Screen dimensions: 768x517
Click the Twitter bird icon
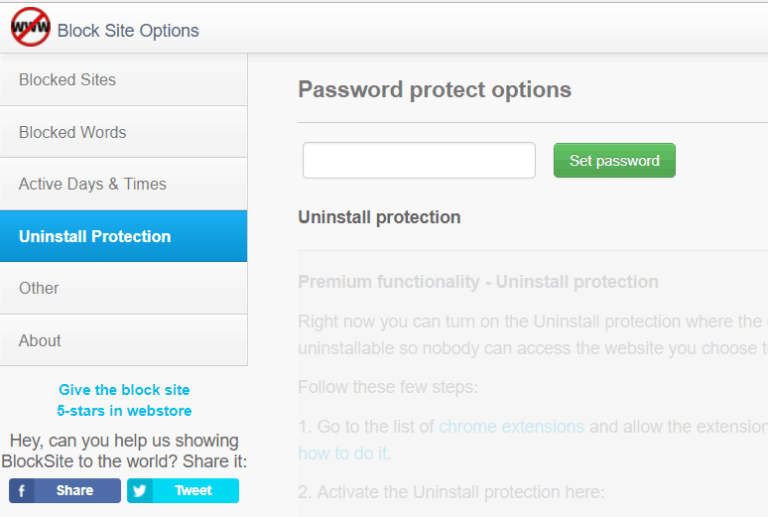(x=139, y=491)
